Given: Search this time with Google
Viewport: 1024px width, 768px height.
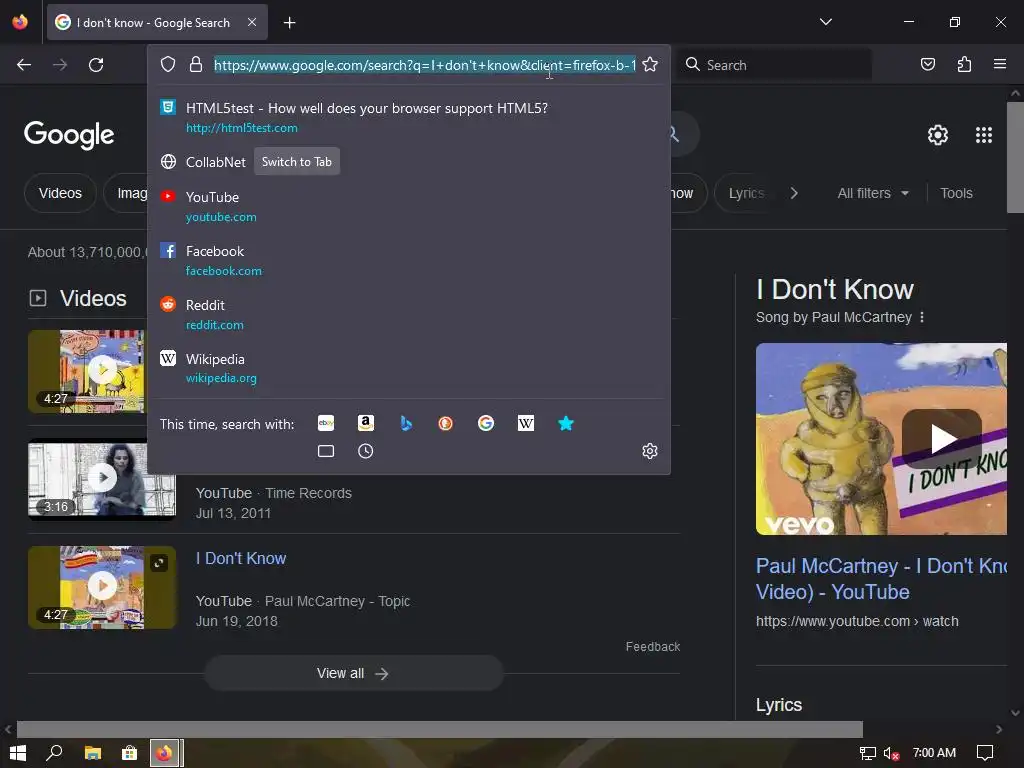Looking at the screenshot, I should 485,423.
